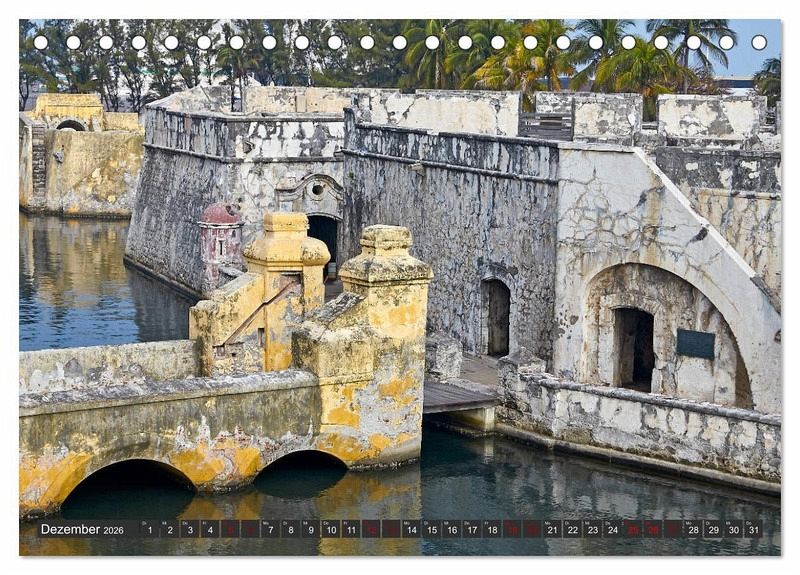Select day 1 in the calendar strip
Viewport: 800px width, 575px height.
149,529
